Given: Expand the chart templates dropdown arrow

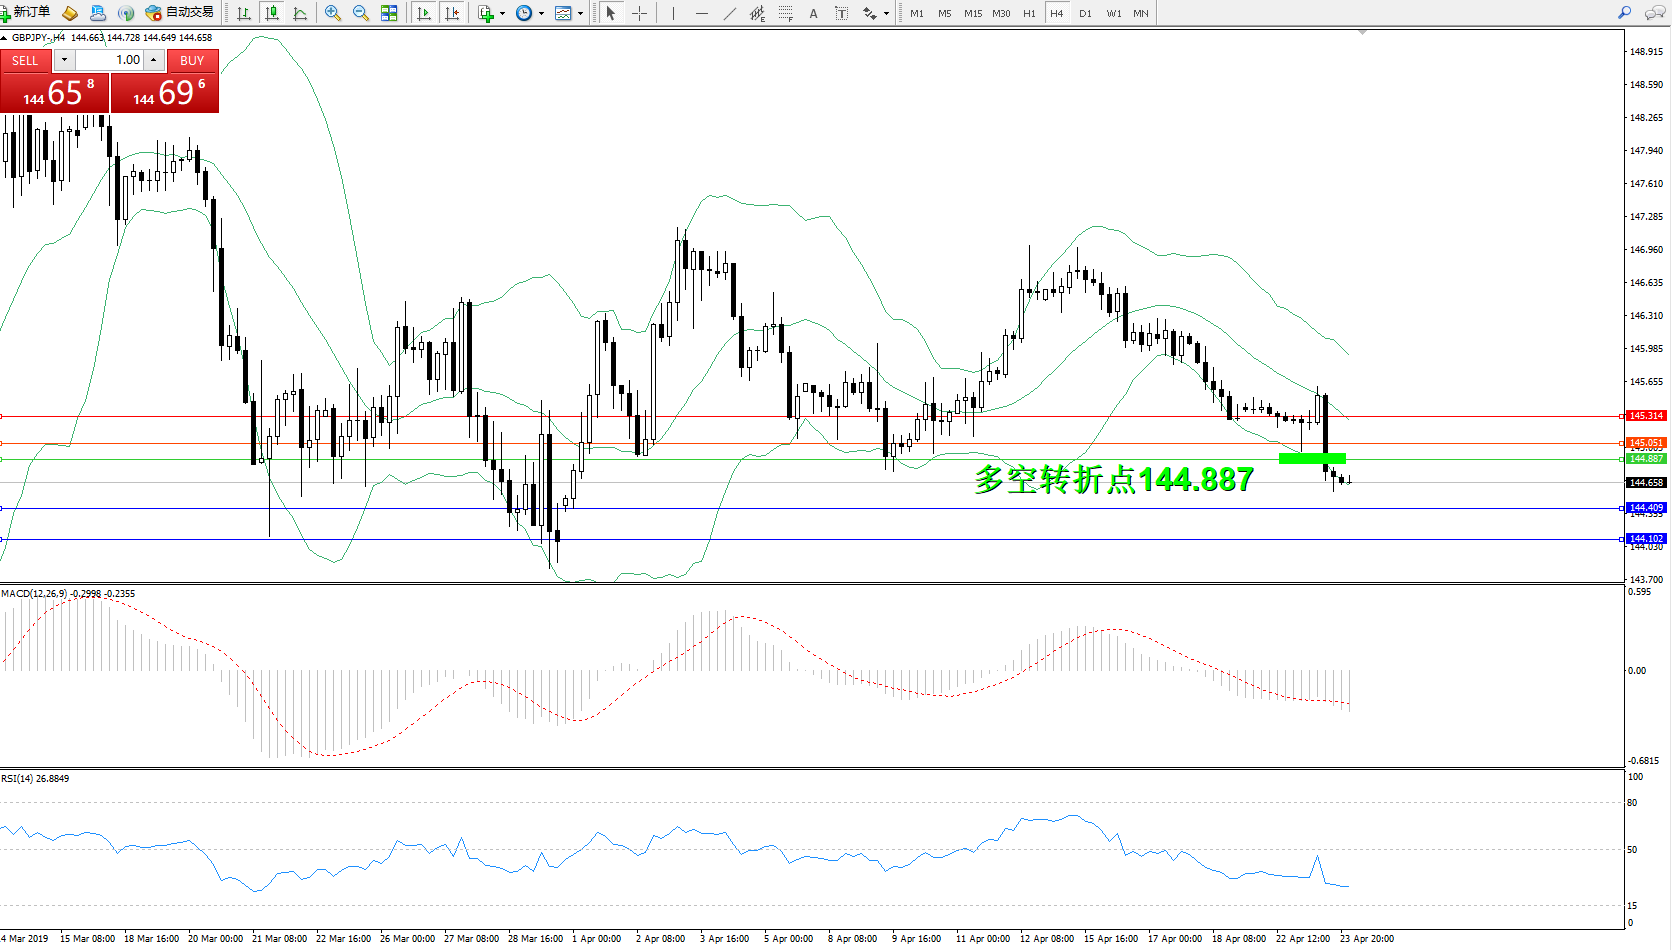Looking at the screenshot, I should [x=580, y=14].
